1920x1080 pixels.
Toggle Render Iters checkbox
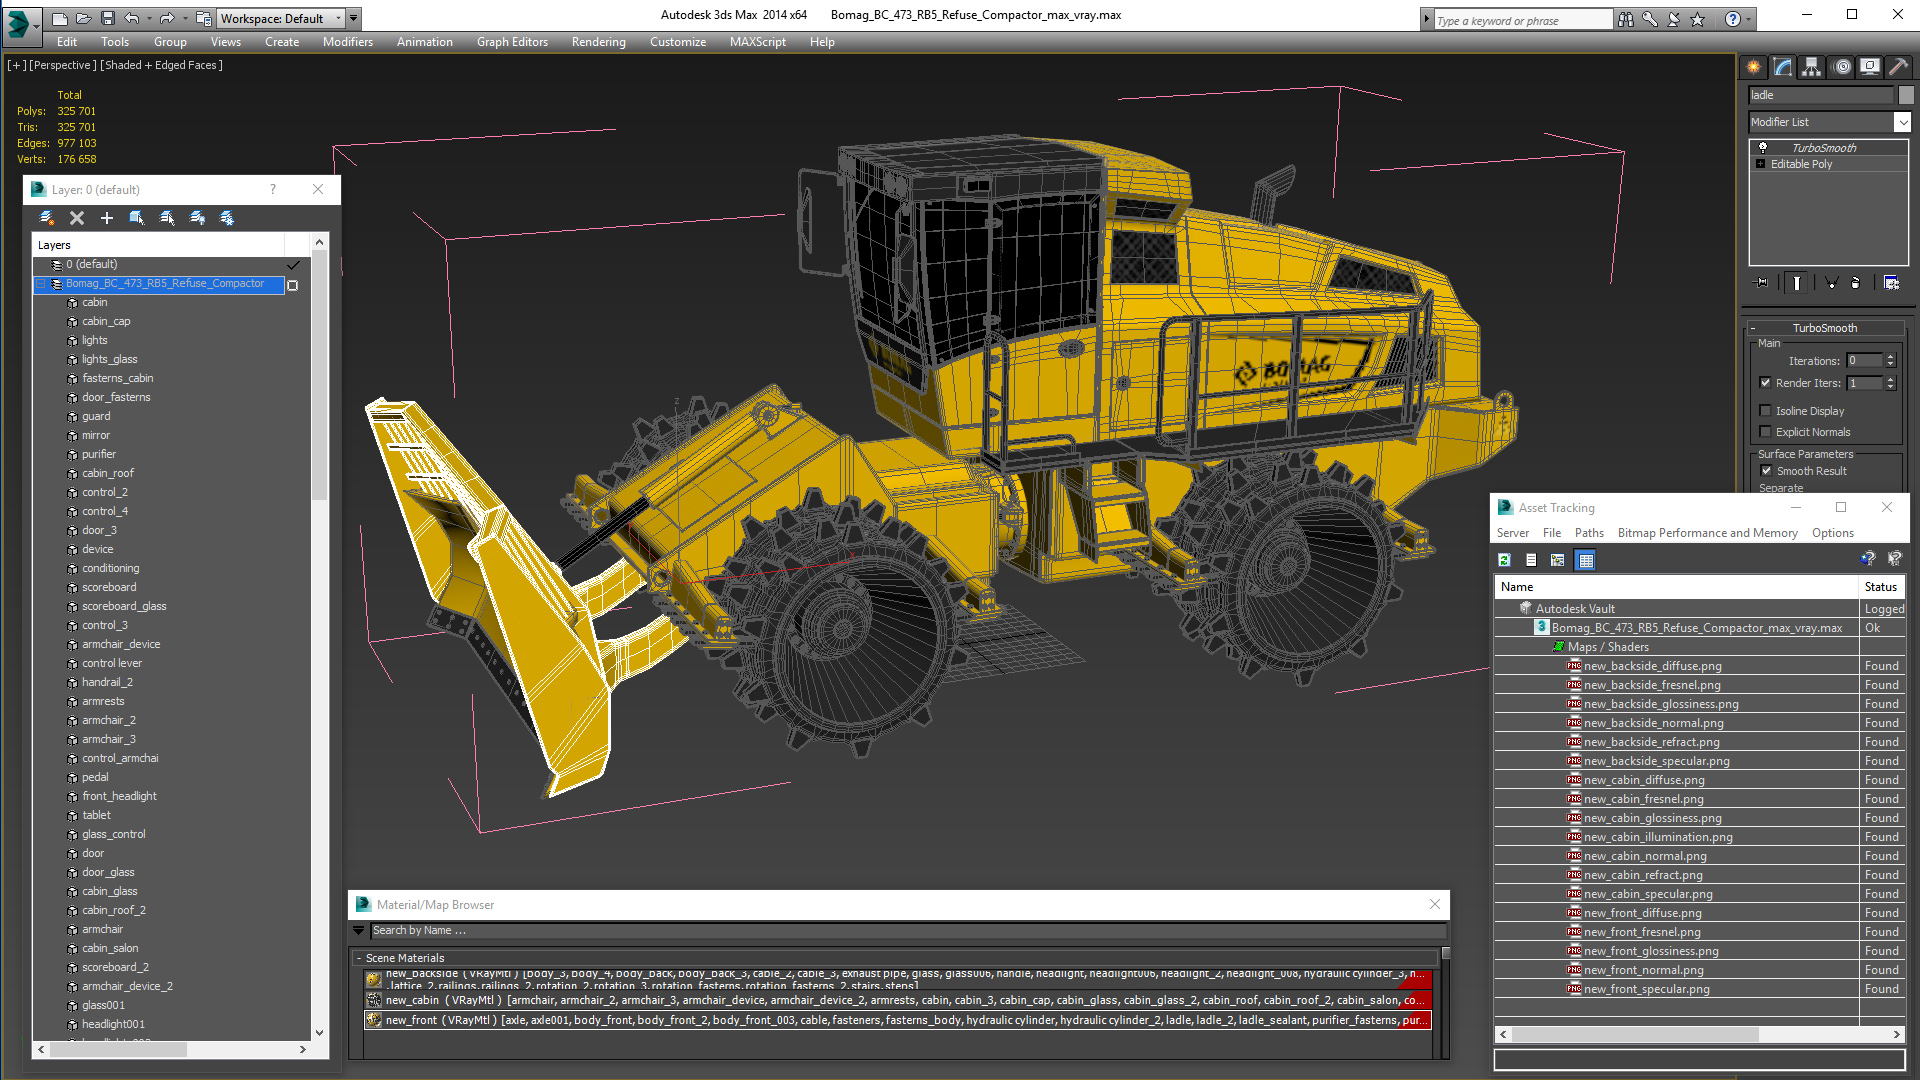tap(1766, 383)
